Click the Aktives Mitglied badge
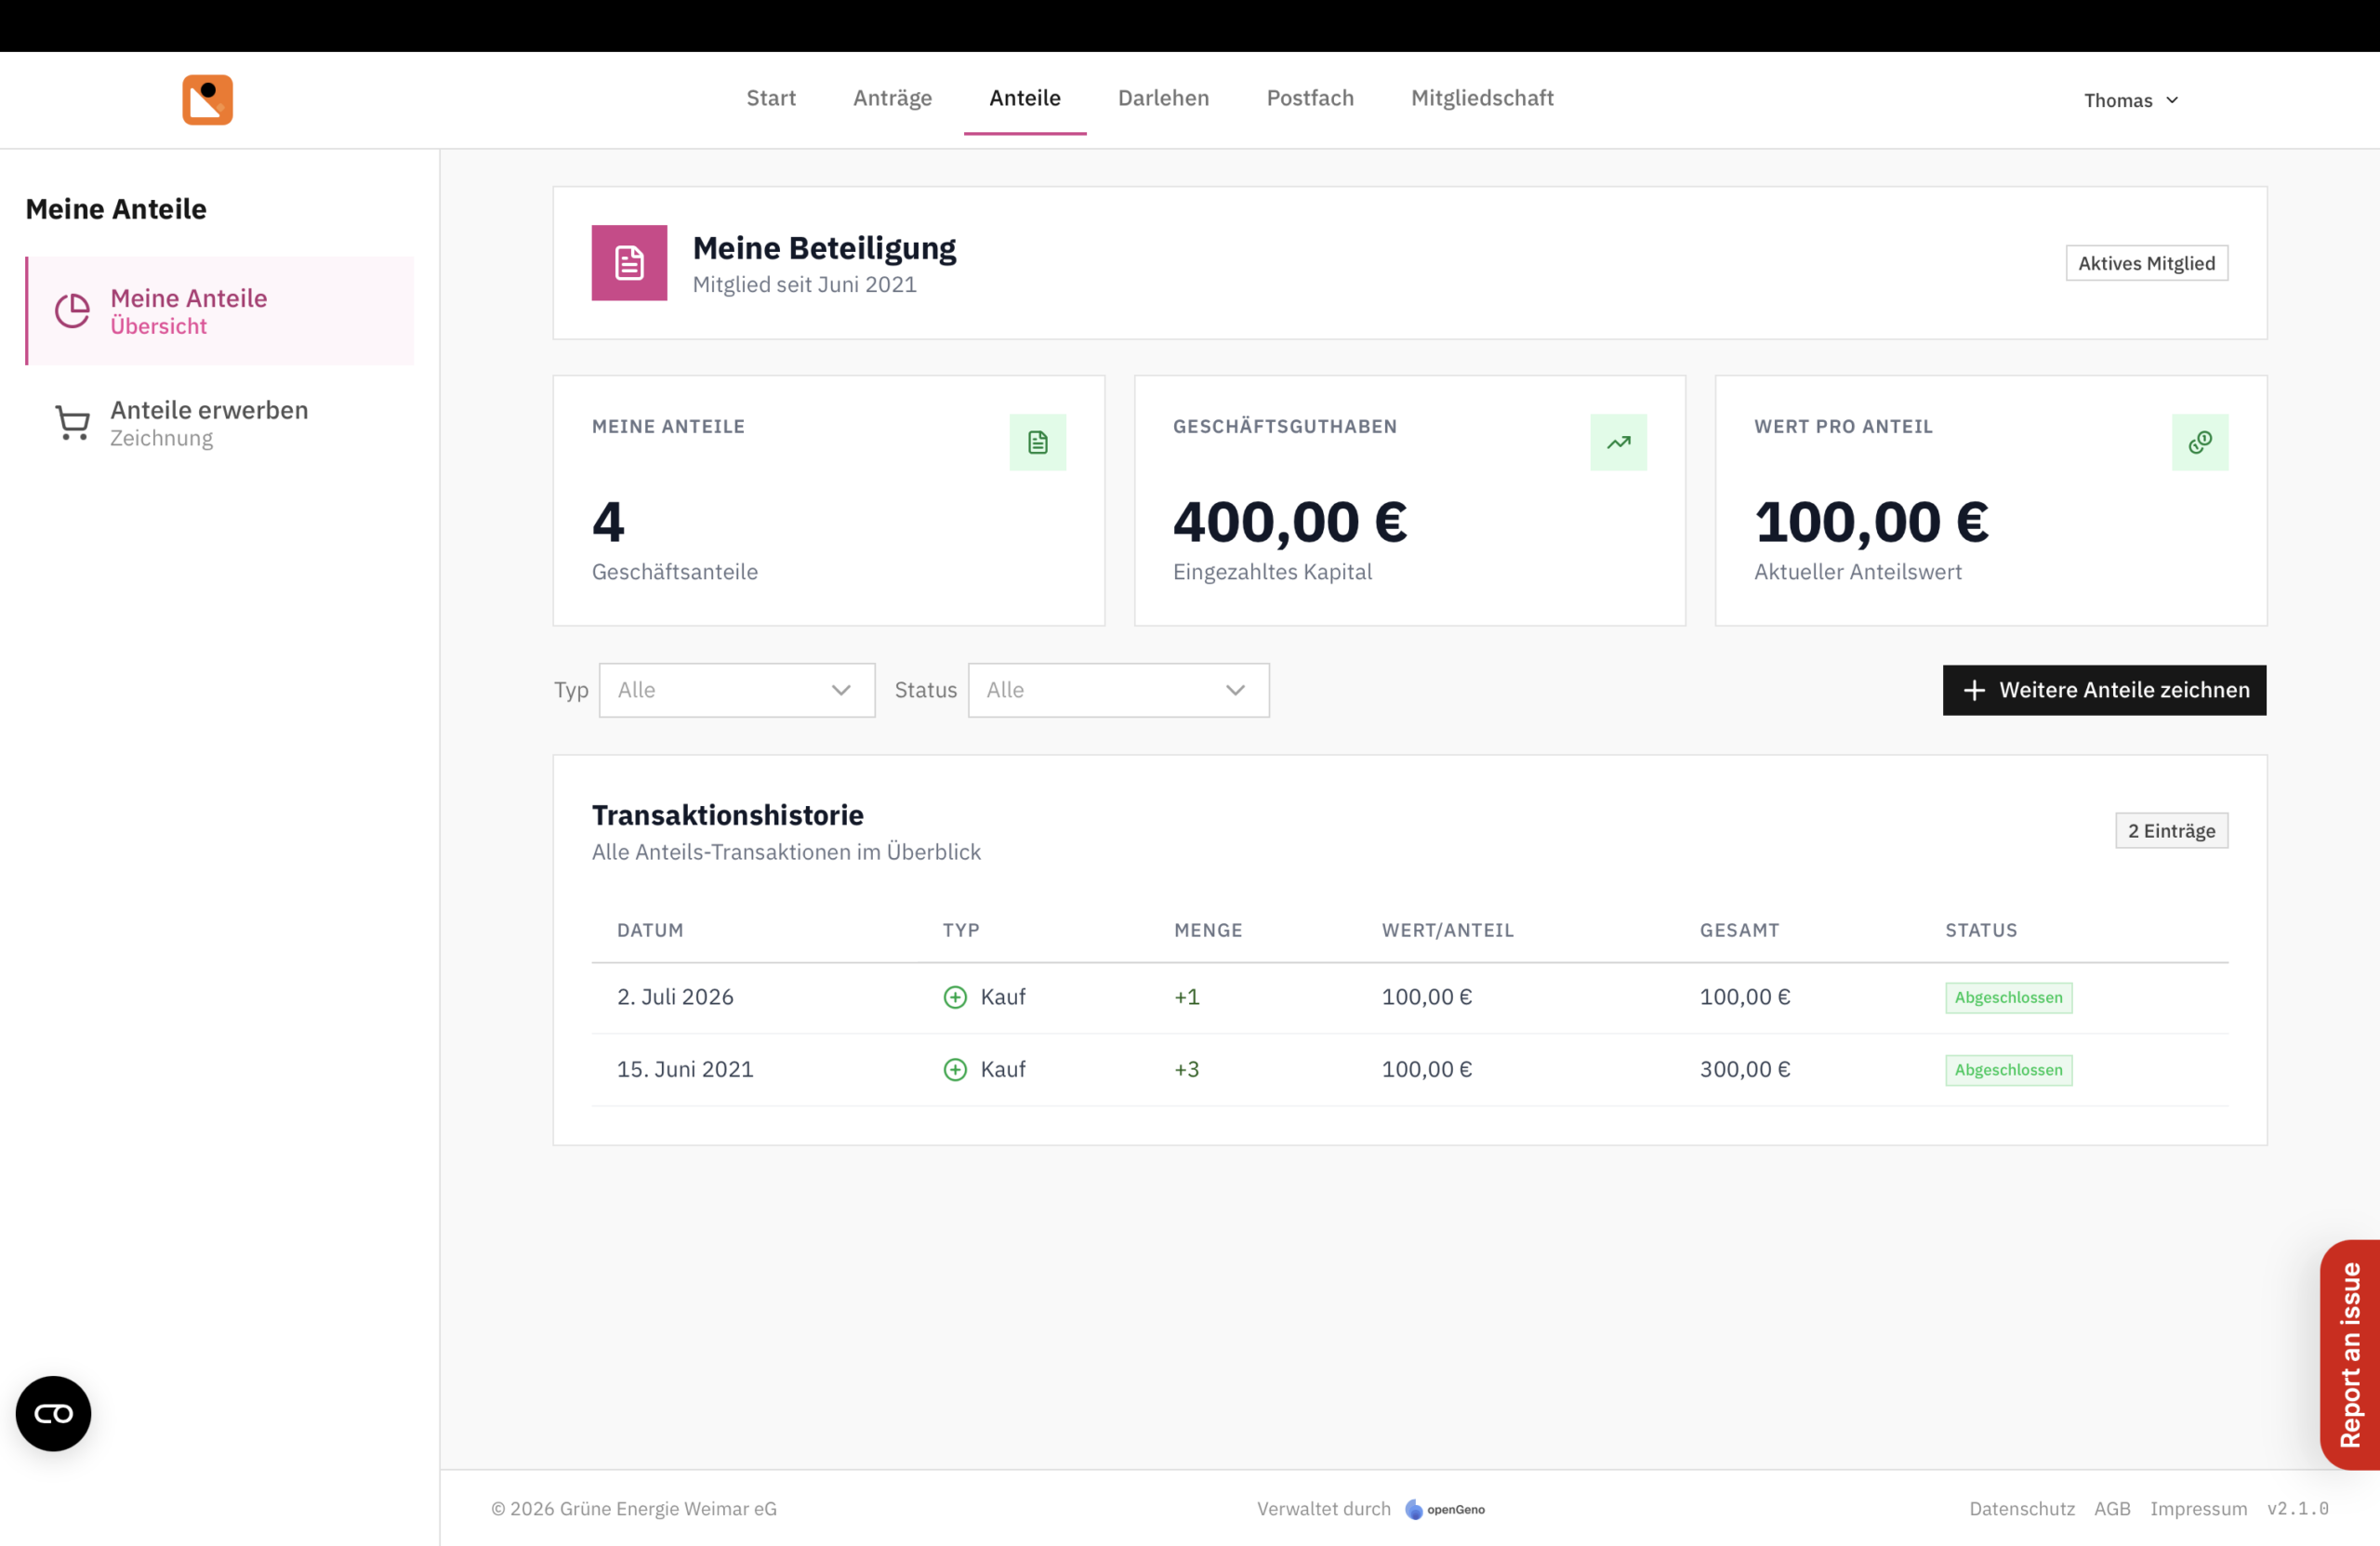The width and height of the screenshot is (2380, 1546). pyautogui.click(x=2146, y=263)
